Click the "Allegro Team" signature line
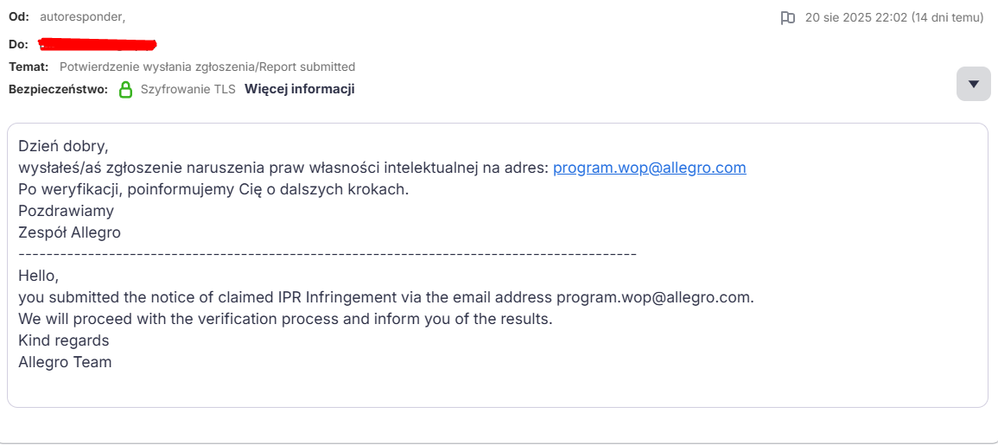The width and height of the screenshot is (998, 445). 65,362
